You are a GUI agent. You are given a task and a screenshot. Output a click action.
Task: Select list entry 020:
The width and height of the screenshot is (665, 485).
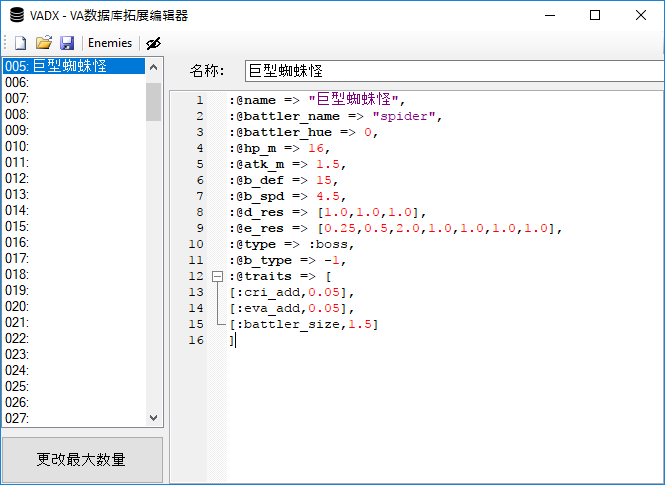pos(74,307)
